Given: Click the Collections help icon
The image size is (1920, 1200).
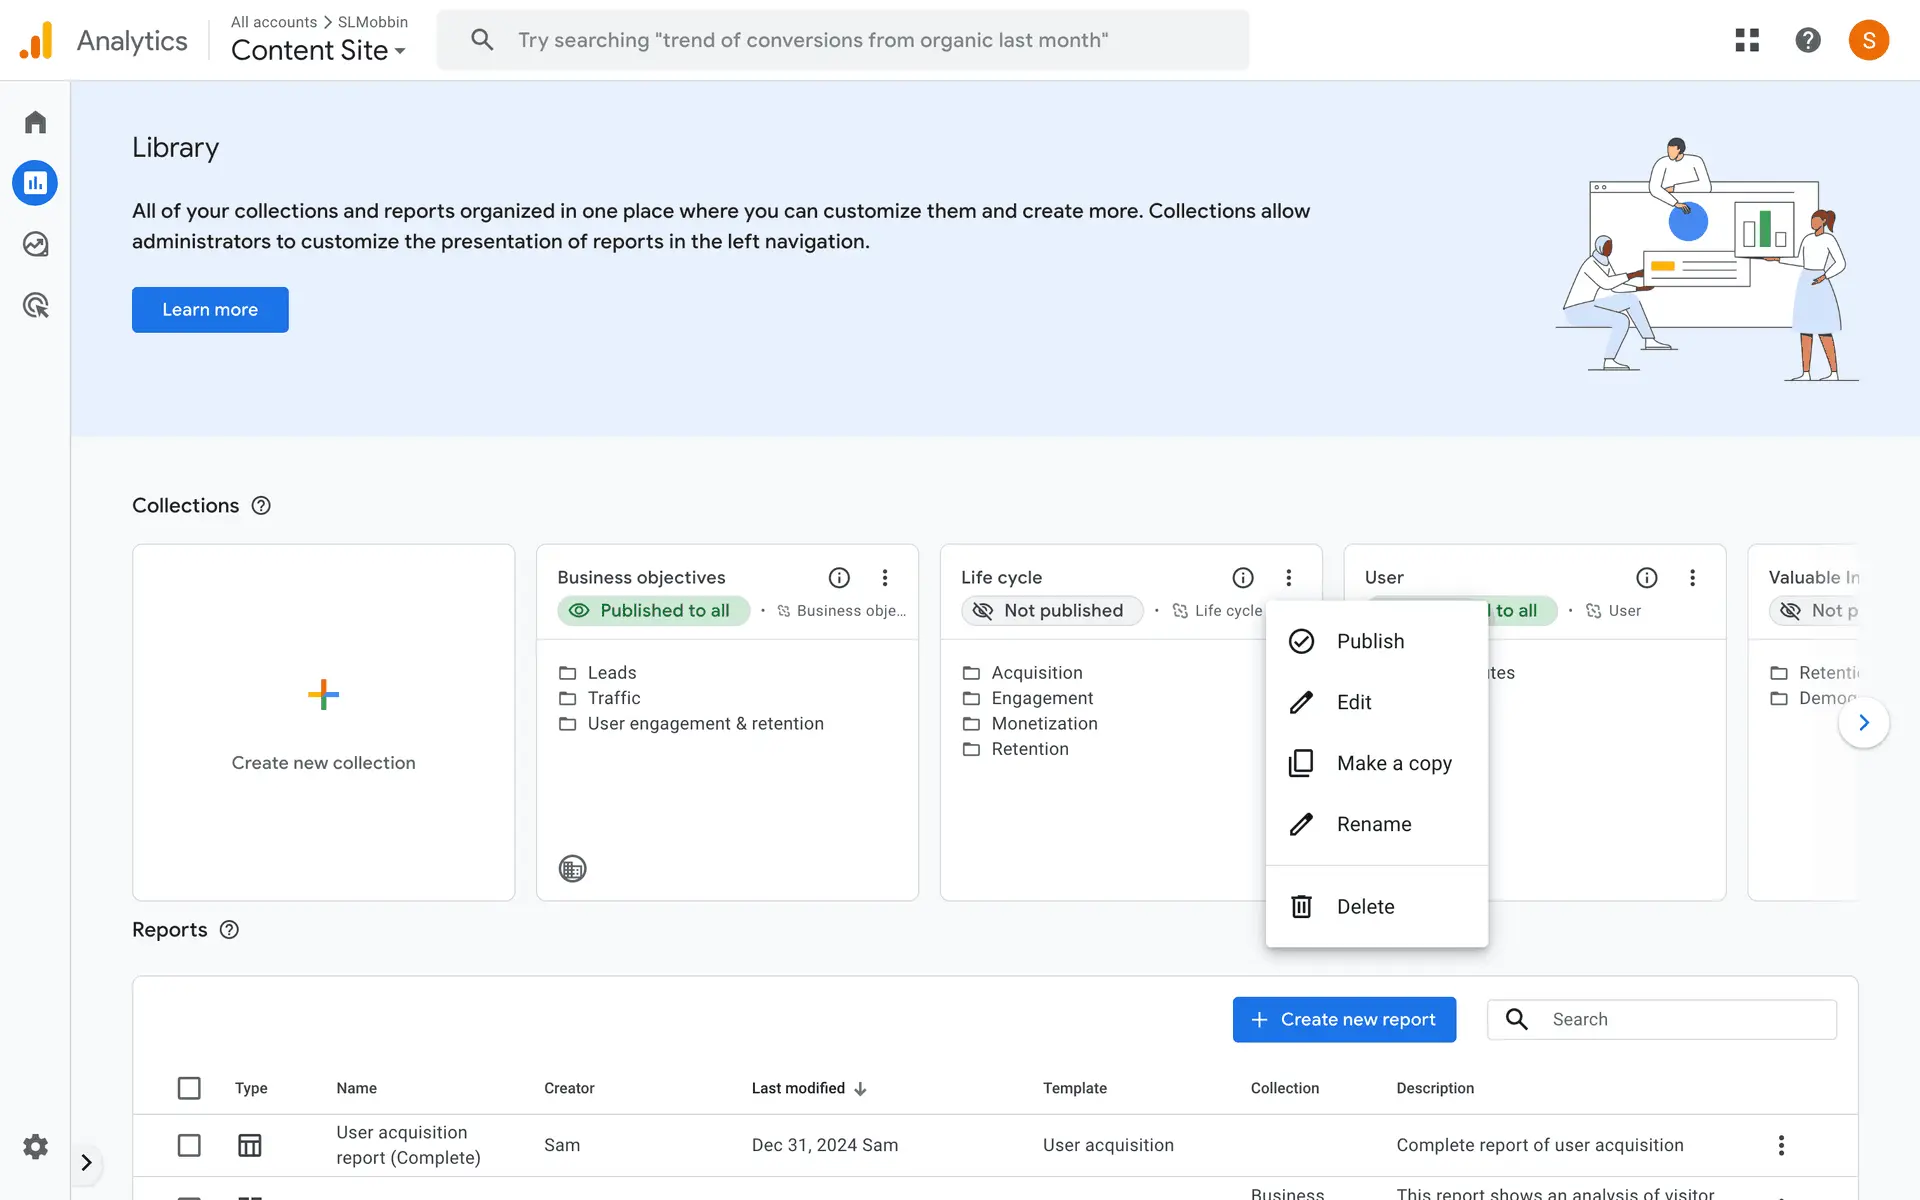Looking at the screenshot, I should click(261, 506).
